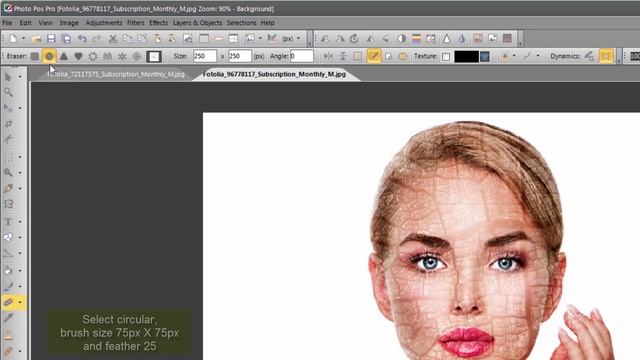Image resolution: width=640 pixels, height=360 pixels.
Task: Select the gear-shaped eraser brush
Action: [x=93, y=56]
